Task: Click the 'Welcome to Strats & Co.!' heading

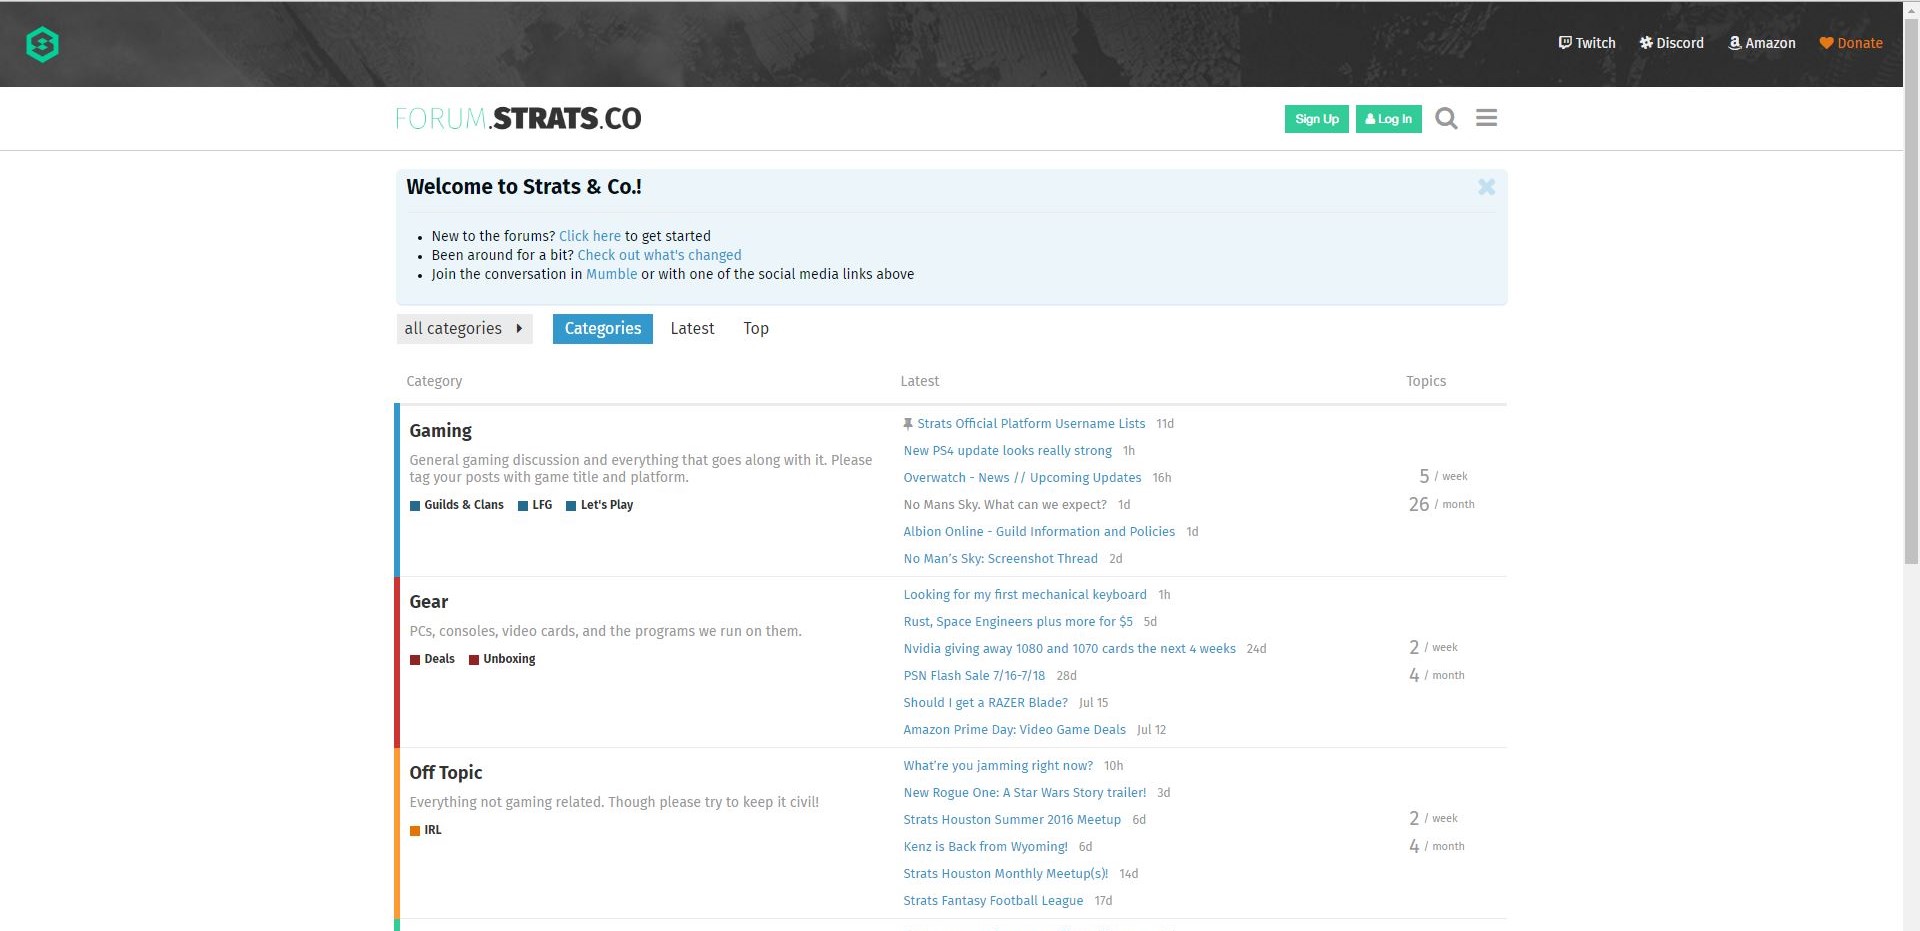Action: (x=524, y=187)
